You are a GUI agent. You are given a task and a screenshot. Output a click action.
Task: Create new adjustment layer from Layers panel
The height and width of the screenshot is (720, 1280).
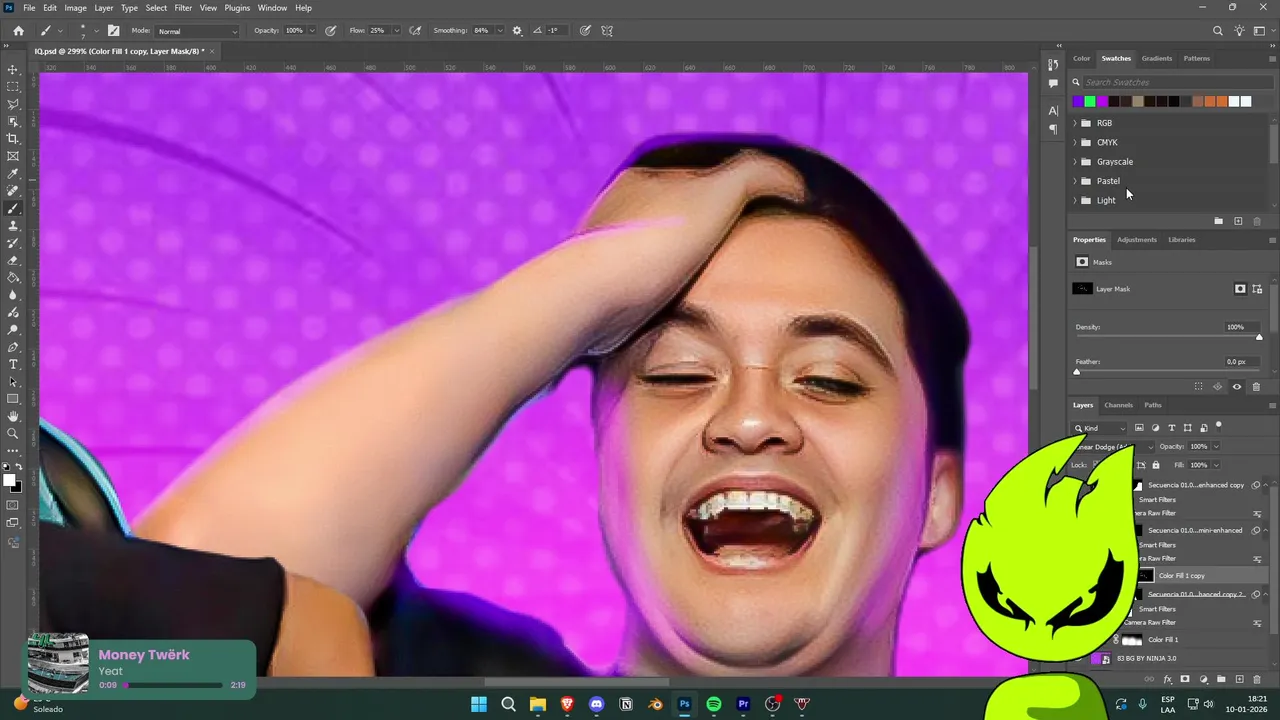click(1203, 679)
